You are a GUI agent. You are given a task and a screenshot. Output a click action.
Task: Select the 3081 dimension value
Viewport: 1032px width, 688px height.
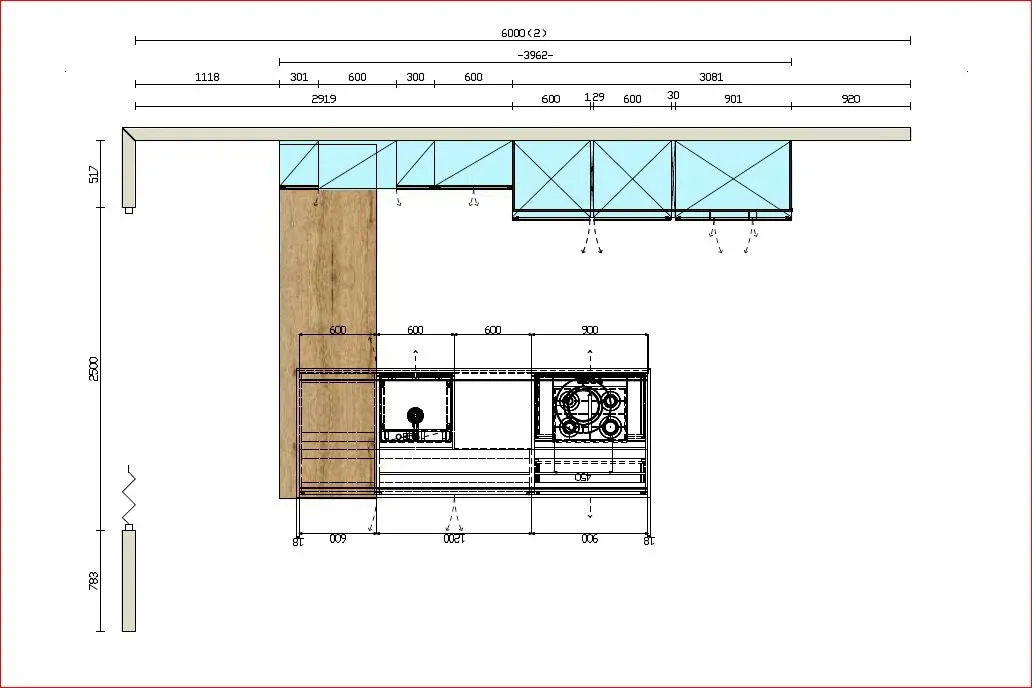pyautogui.click(x=711, y=77)
